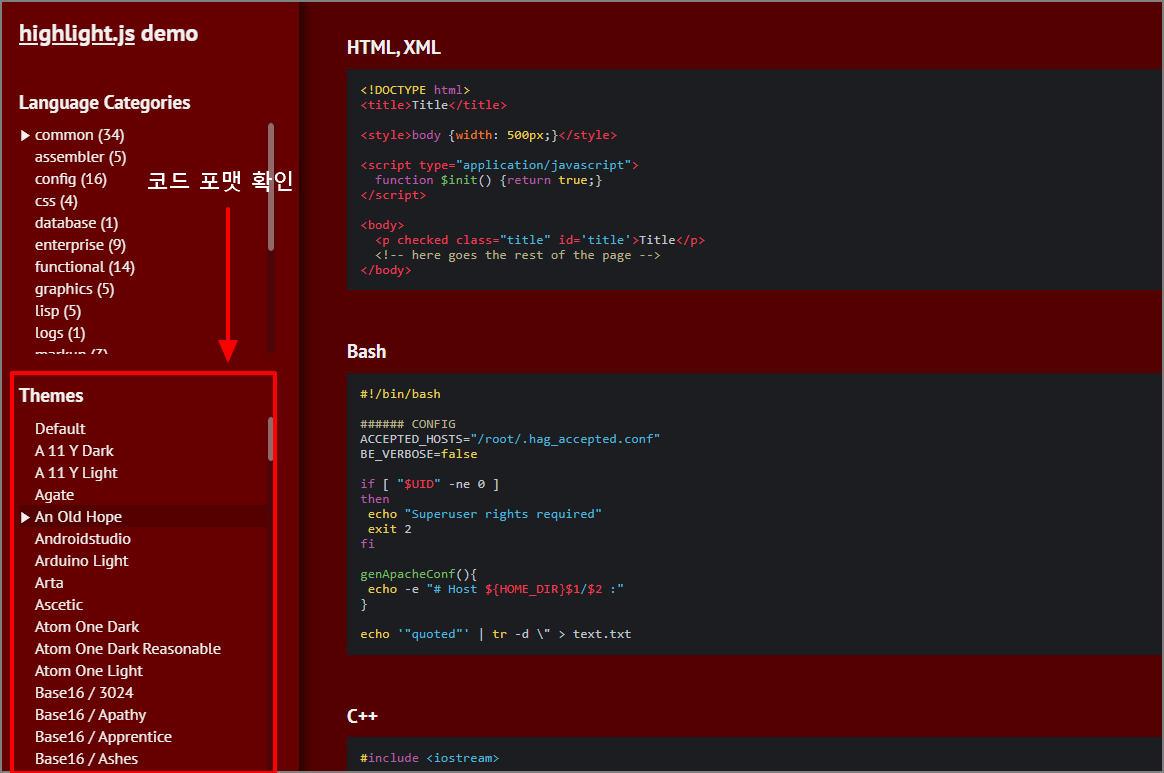Click the #include <iostream> line

coord(429,758)
